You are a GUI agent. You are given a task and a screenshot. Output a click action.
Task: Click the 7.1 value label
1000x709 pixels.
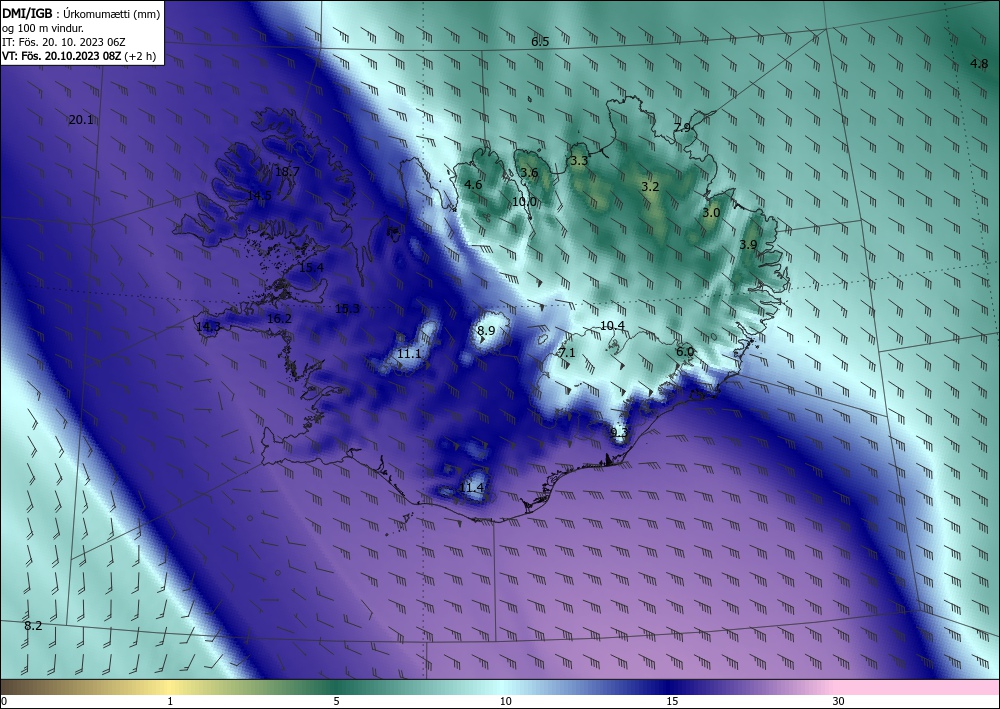click(567, 353)
